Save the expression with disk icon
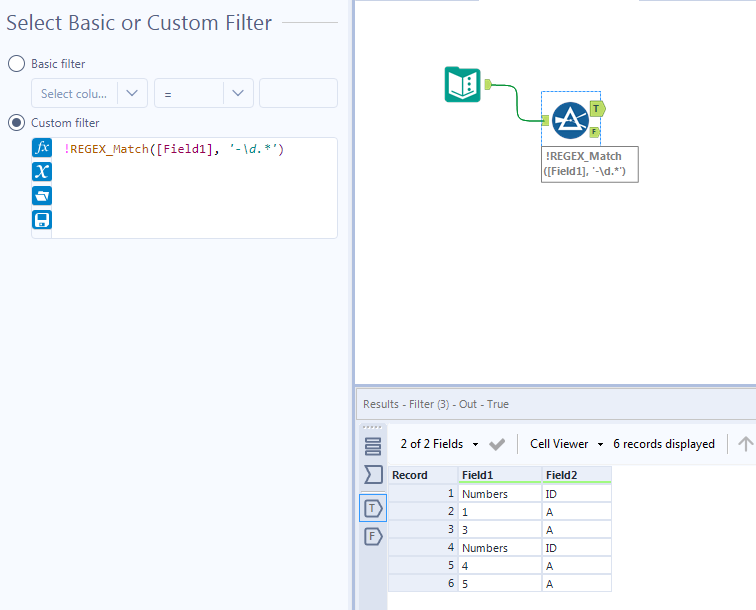Image resolution: width=756 pixels, height=610 pixels. [42, 219]
